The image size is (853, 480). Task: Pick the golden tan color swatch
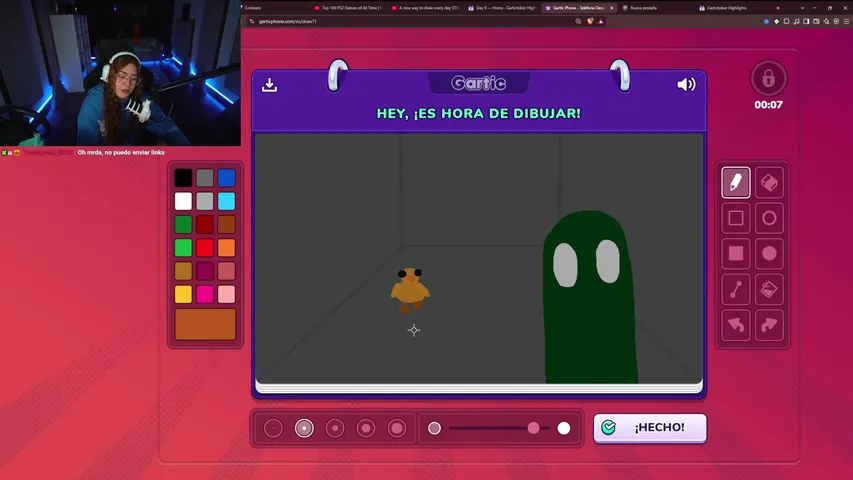coord(183,271)
